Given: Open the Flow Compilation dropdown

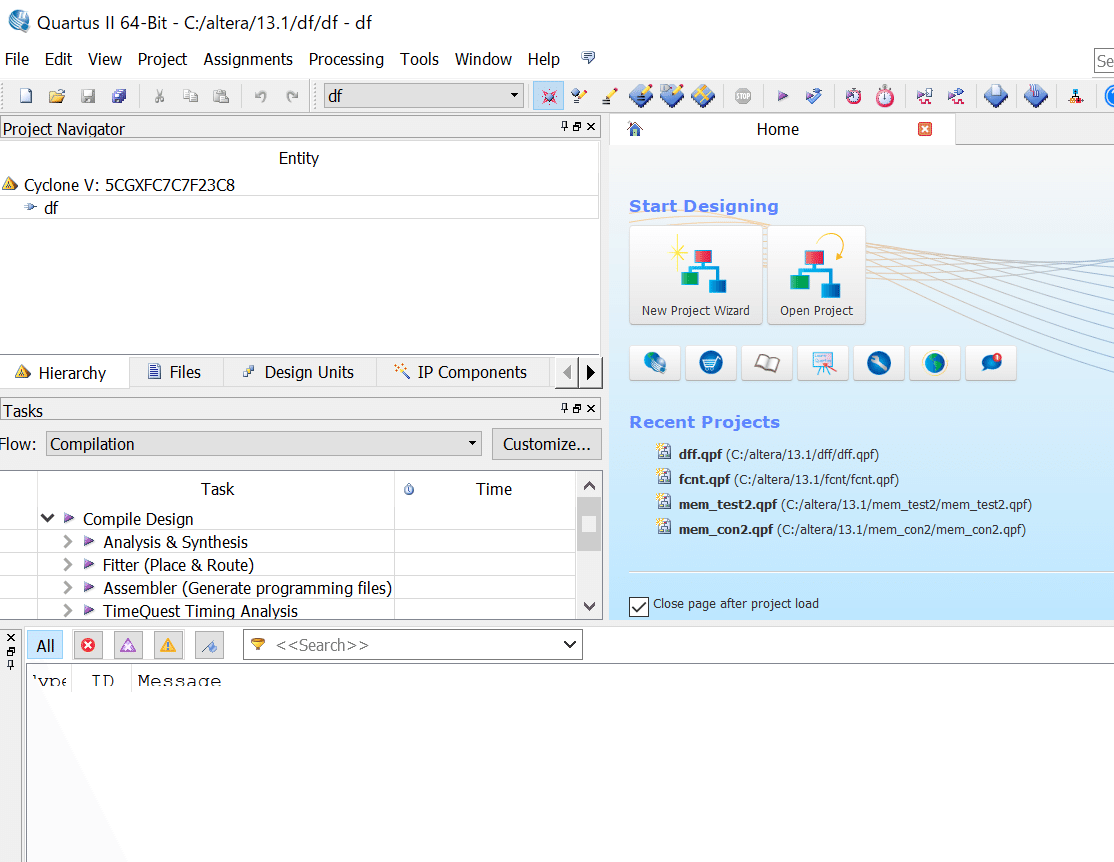Looking at the screenshot, I should tap(472, 443).
